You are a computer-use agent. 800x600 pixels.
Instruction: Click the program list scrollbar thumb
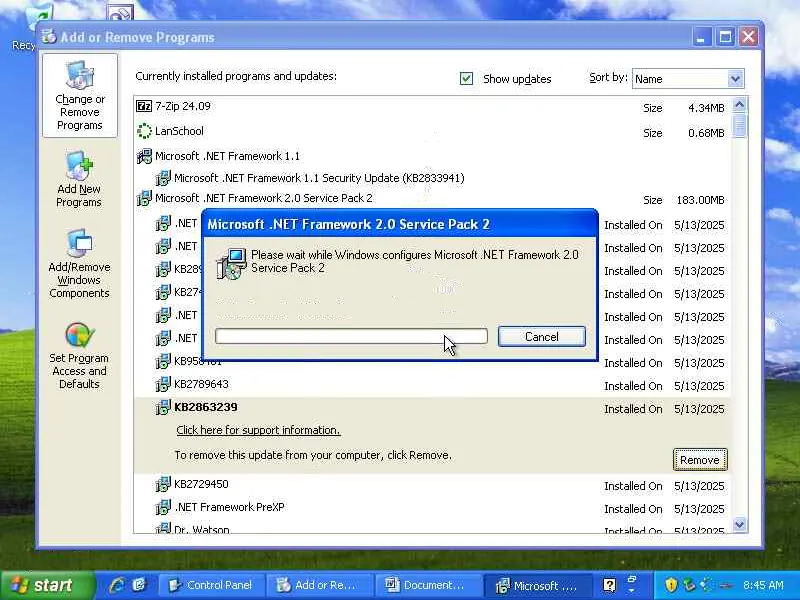pos(739,126)
